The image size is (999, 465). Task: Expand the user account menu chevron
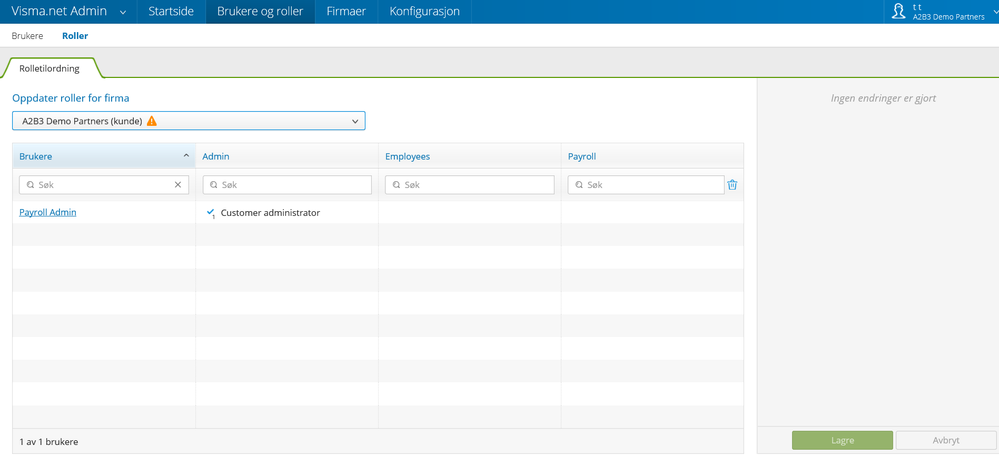(x=995, y=11)
